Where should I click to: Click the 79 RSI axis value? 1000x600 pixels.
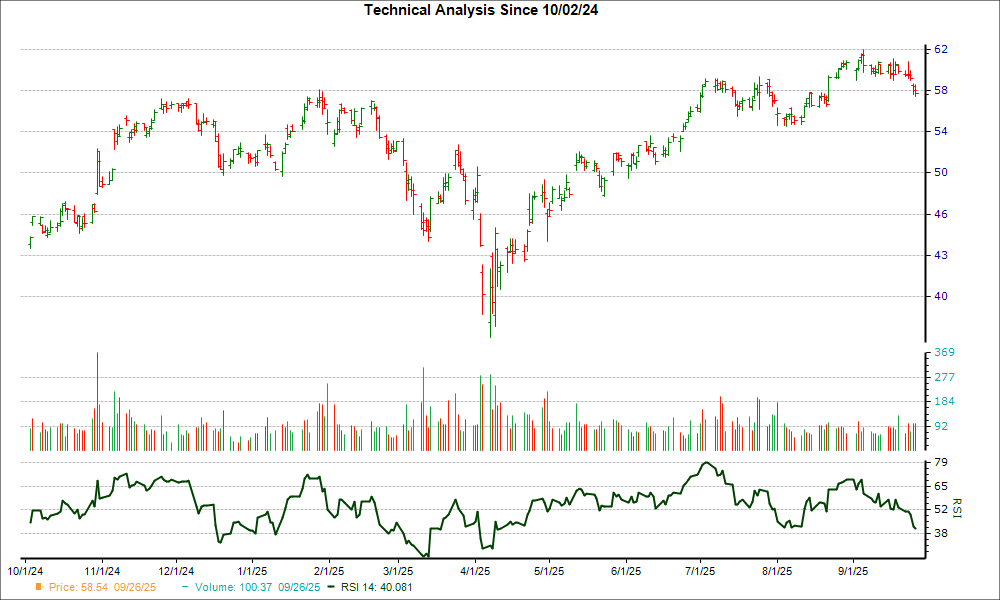941,463
